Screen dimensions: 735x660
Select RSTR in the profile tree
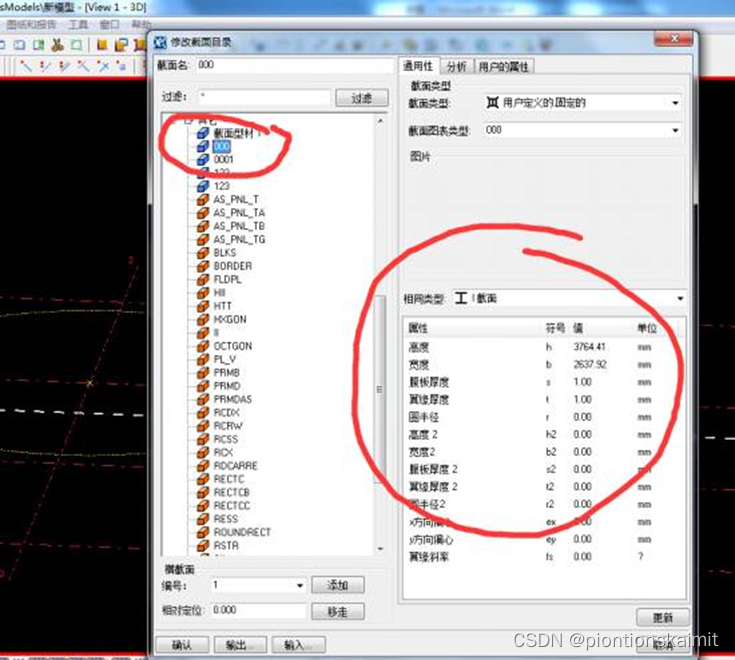(226, 546)
